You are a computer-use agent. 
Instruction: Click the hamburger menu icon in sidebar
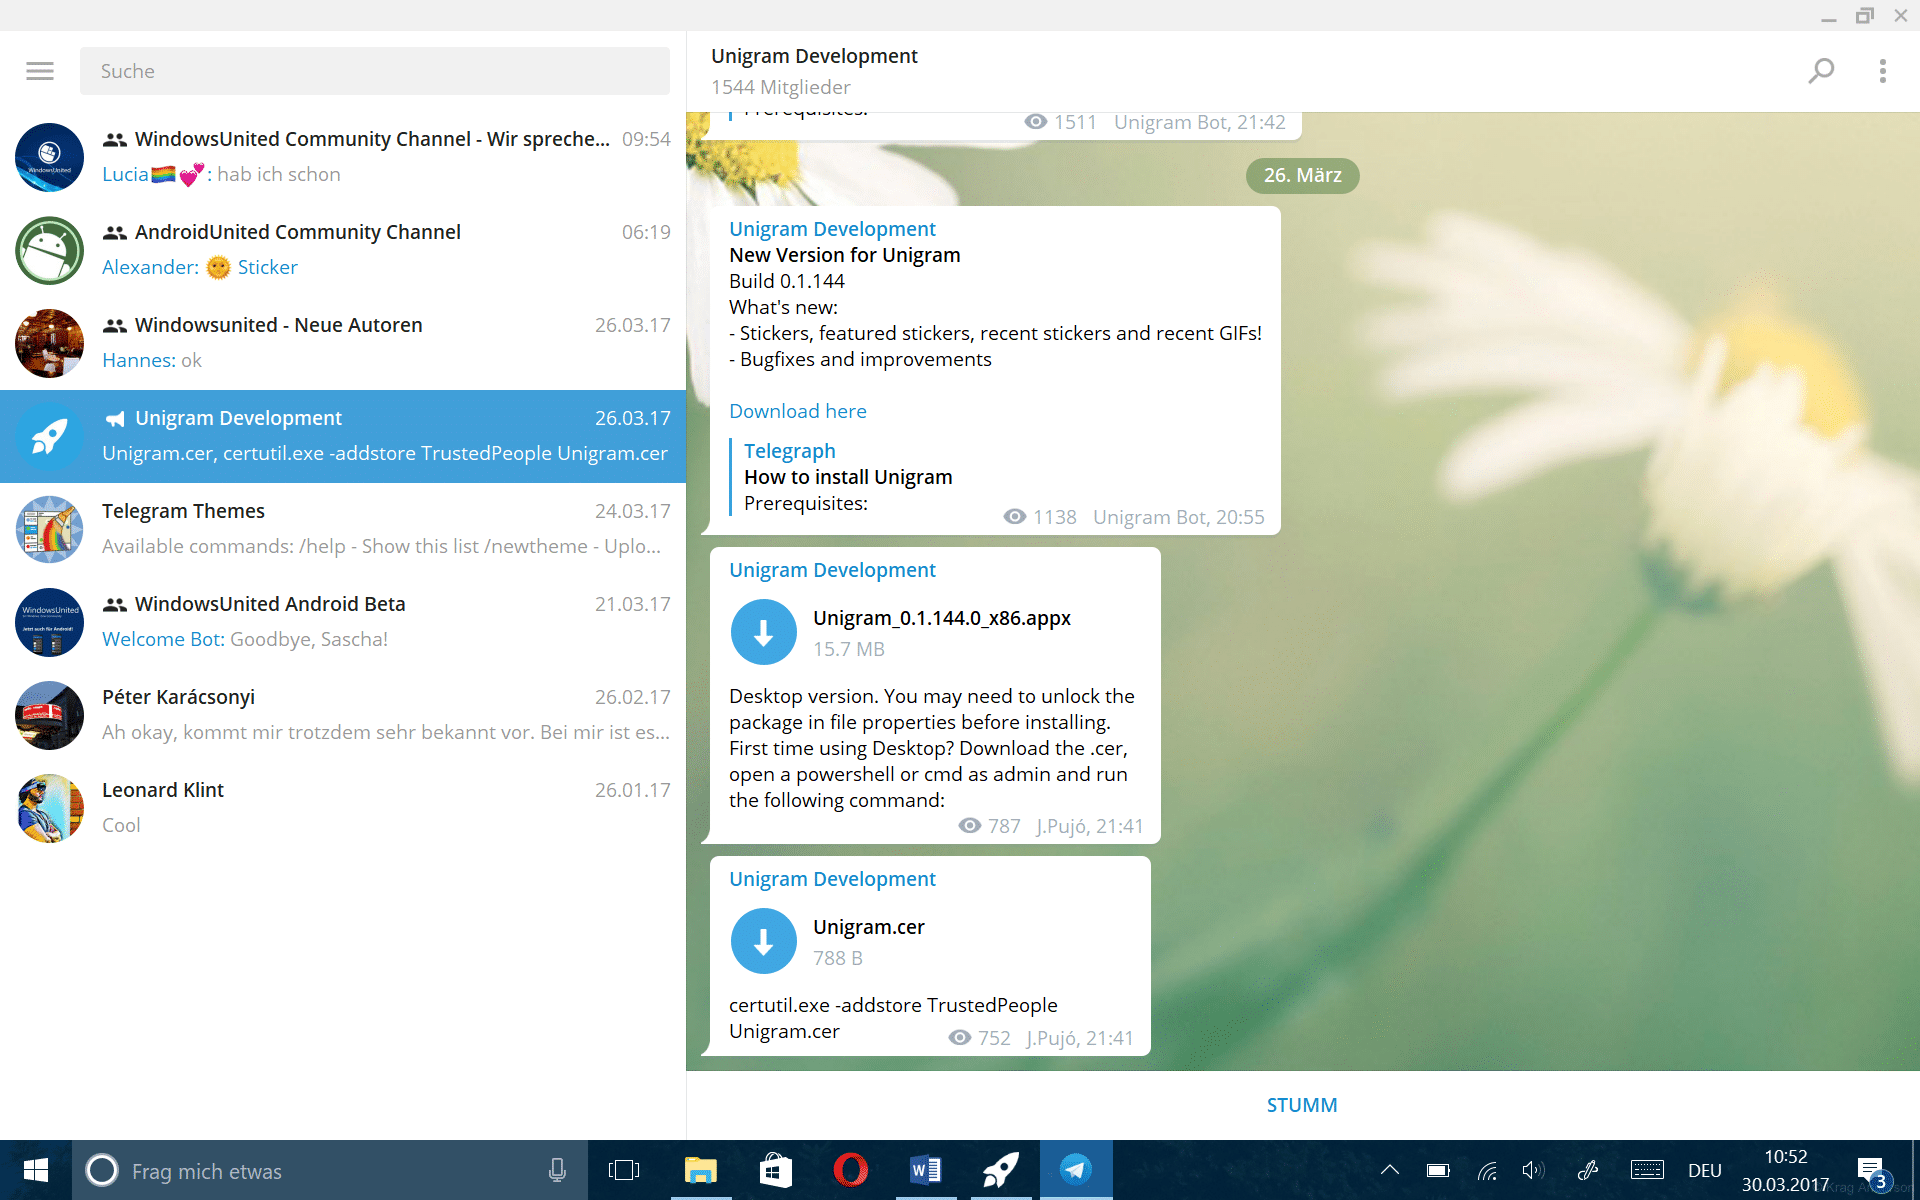40,71
